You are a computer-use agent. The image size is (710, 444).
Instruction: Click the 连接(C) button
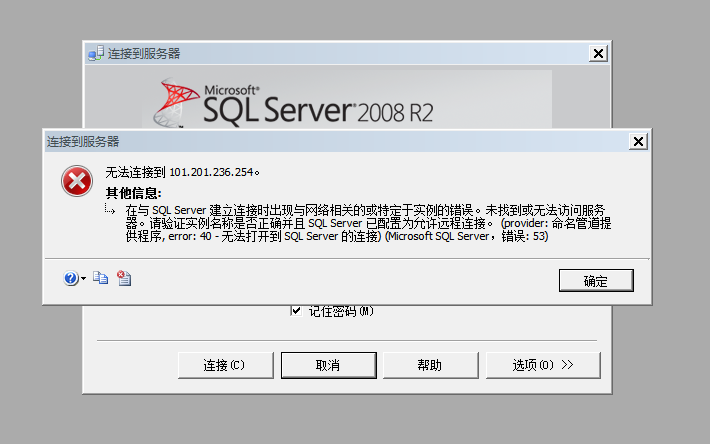(x=225, y=365)
